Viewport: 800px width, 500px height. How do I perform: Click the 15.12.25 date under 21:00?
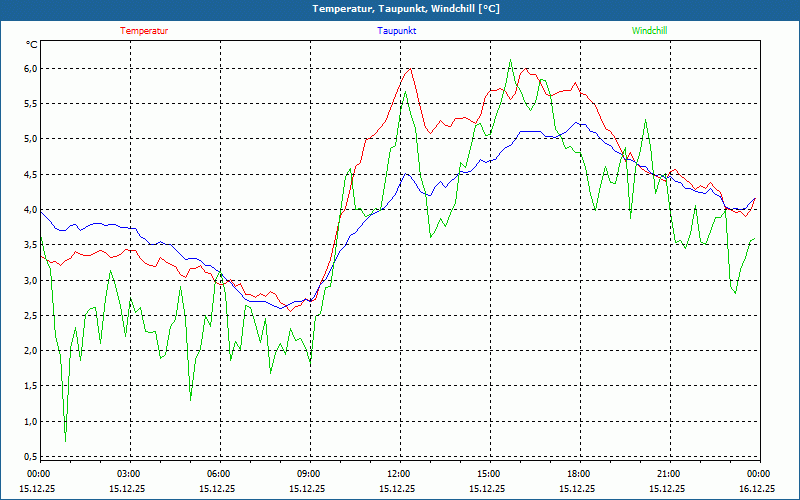[667, 488]
